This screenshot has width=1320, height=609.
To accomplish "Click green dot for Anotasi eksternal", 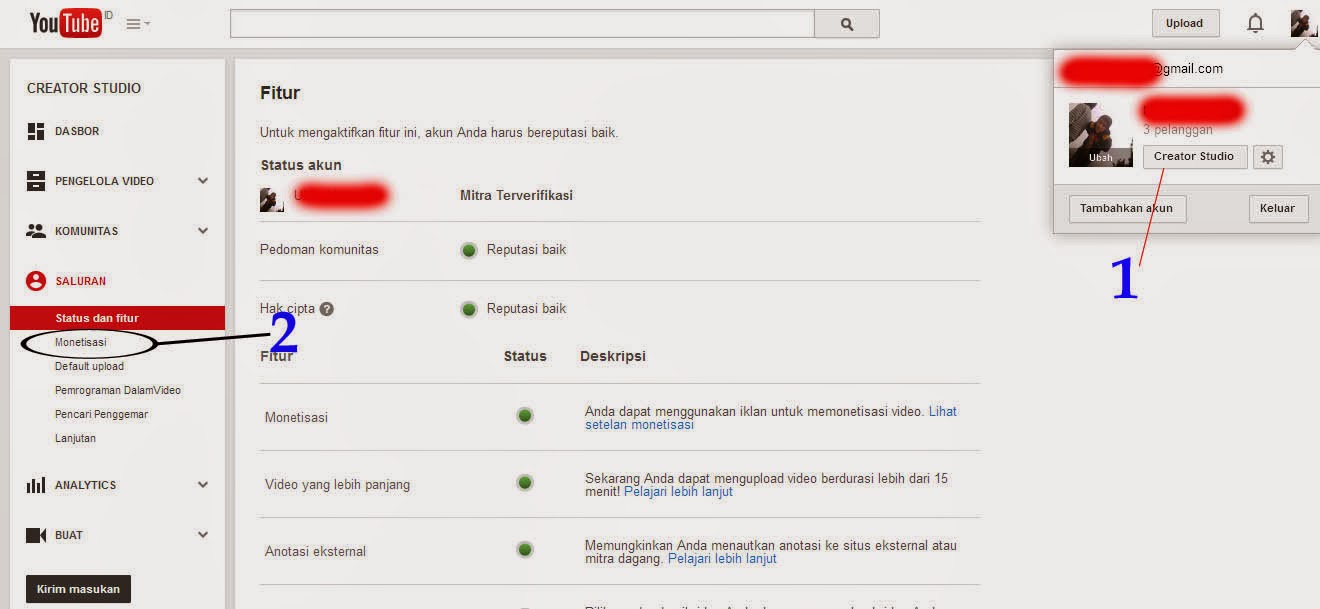I will pos(525,550).
